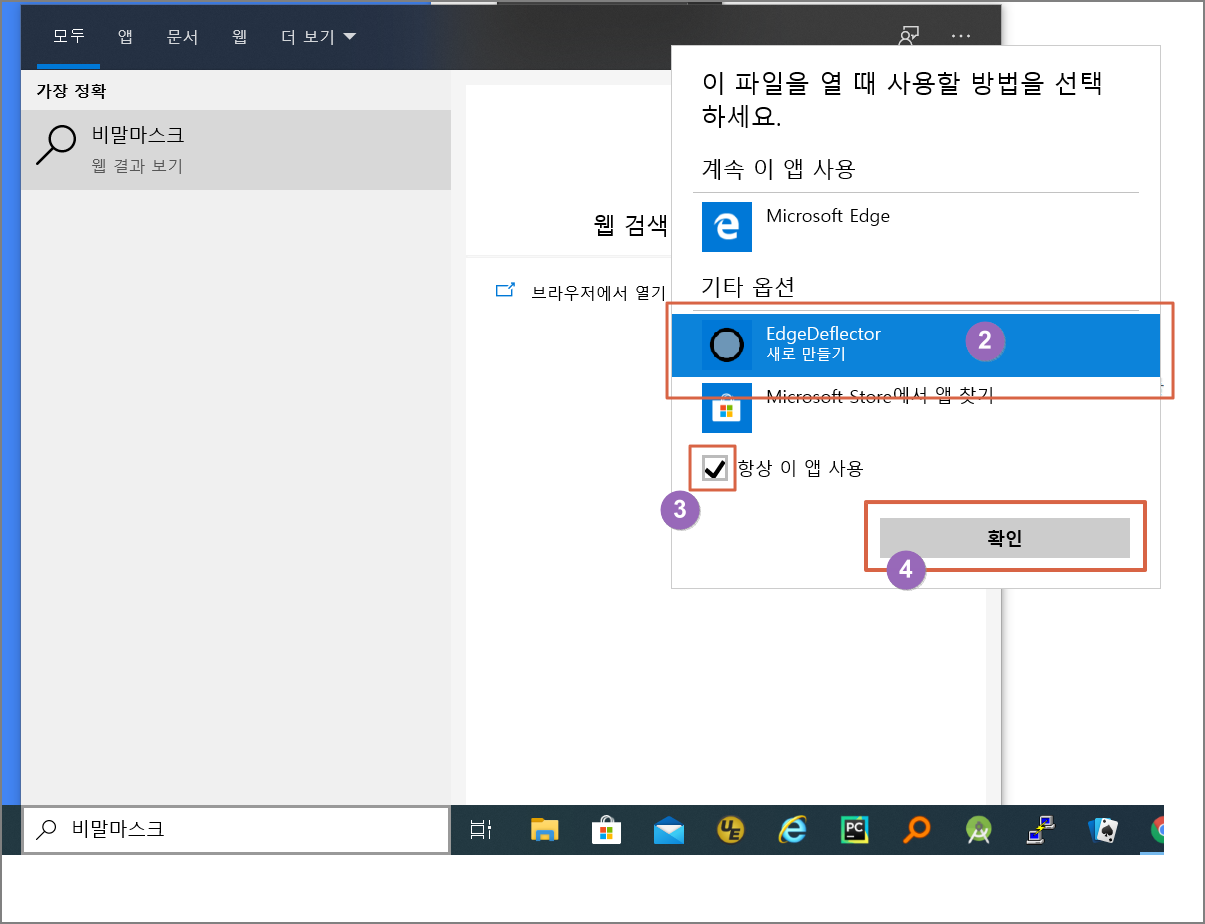Click the feedback icon in search header
The image size is (1205, 924).
pyautogui.click(x=908, y=36)
